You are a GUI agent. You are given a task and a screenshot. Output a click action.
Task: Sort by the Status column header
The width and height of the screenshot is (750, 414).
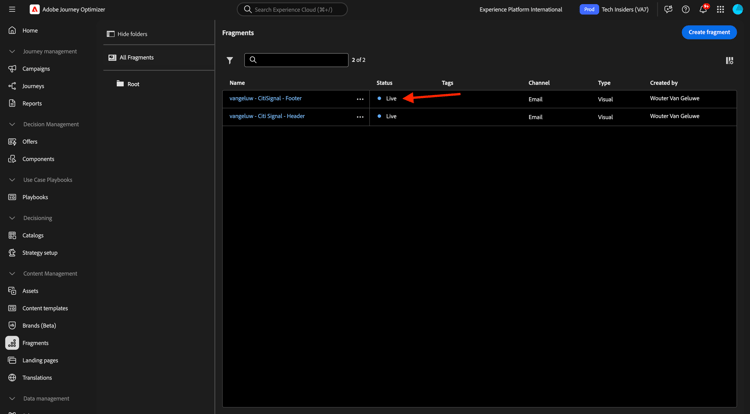[384, 83]
